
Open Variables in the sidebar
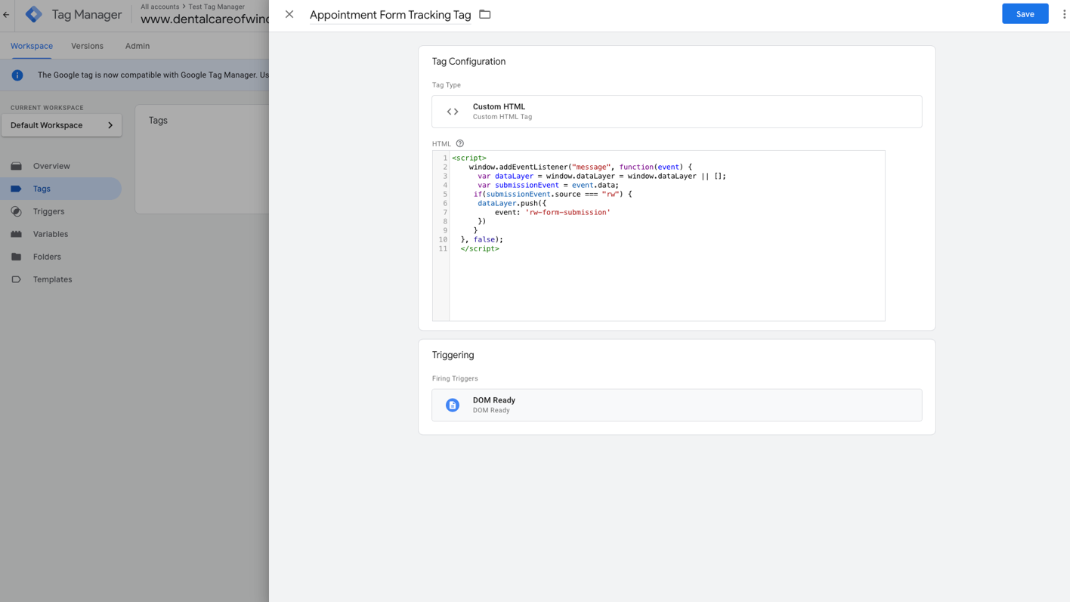coord(50,234)
